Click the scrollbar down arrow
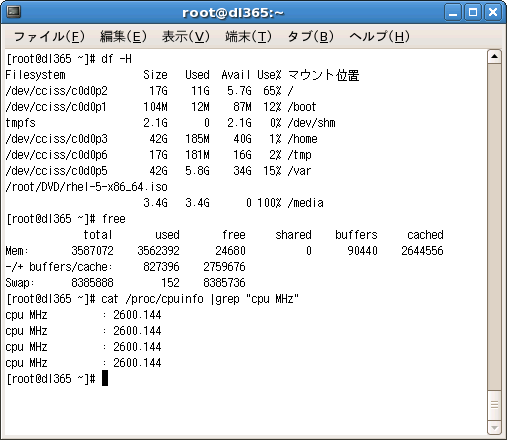 494,428
